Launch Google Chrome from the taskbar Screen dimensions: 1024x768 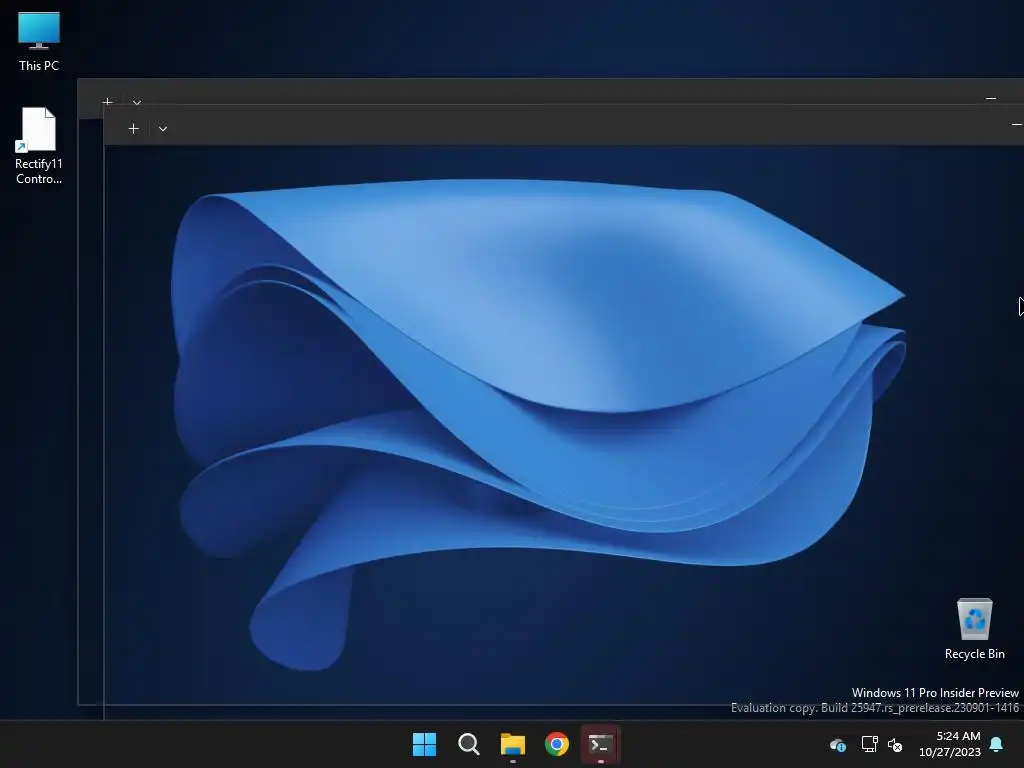(x=556, y=744)
